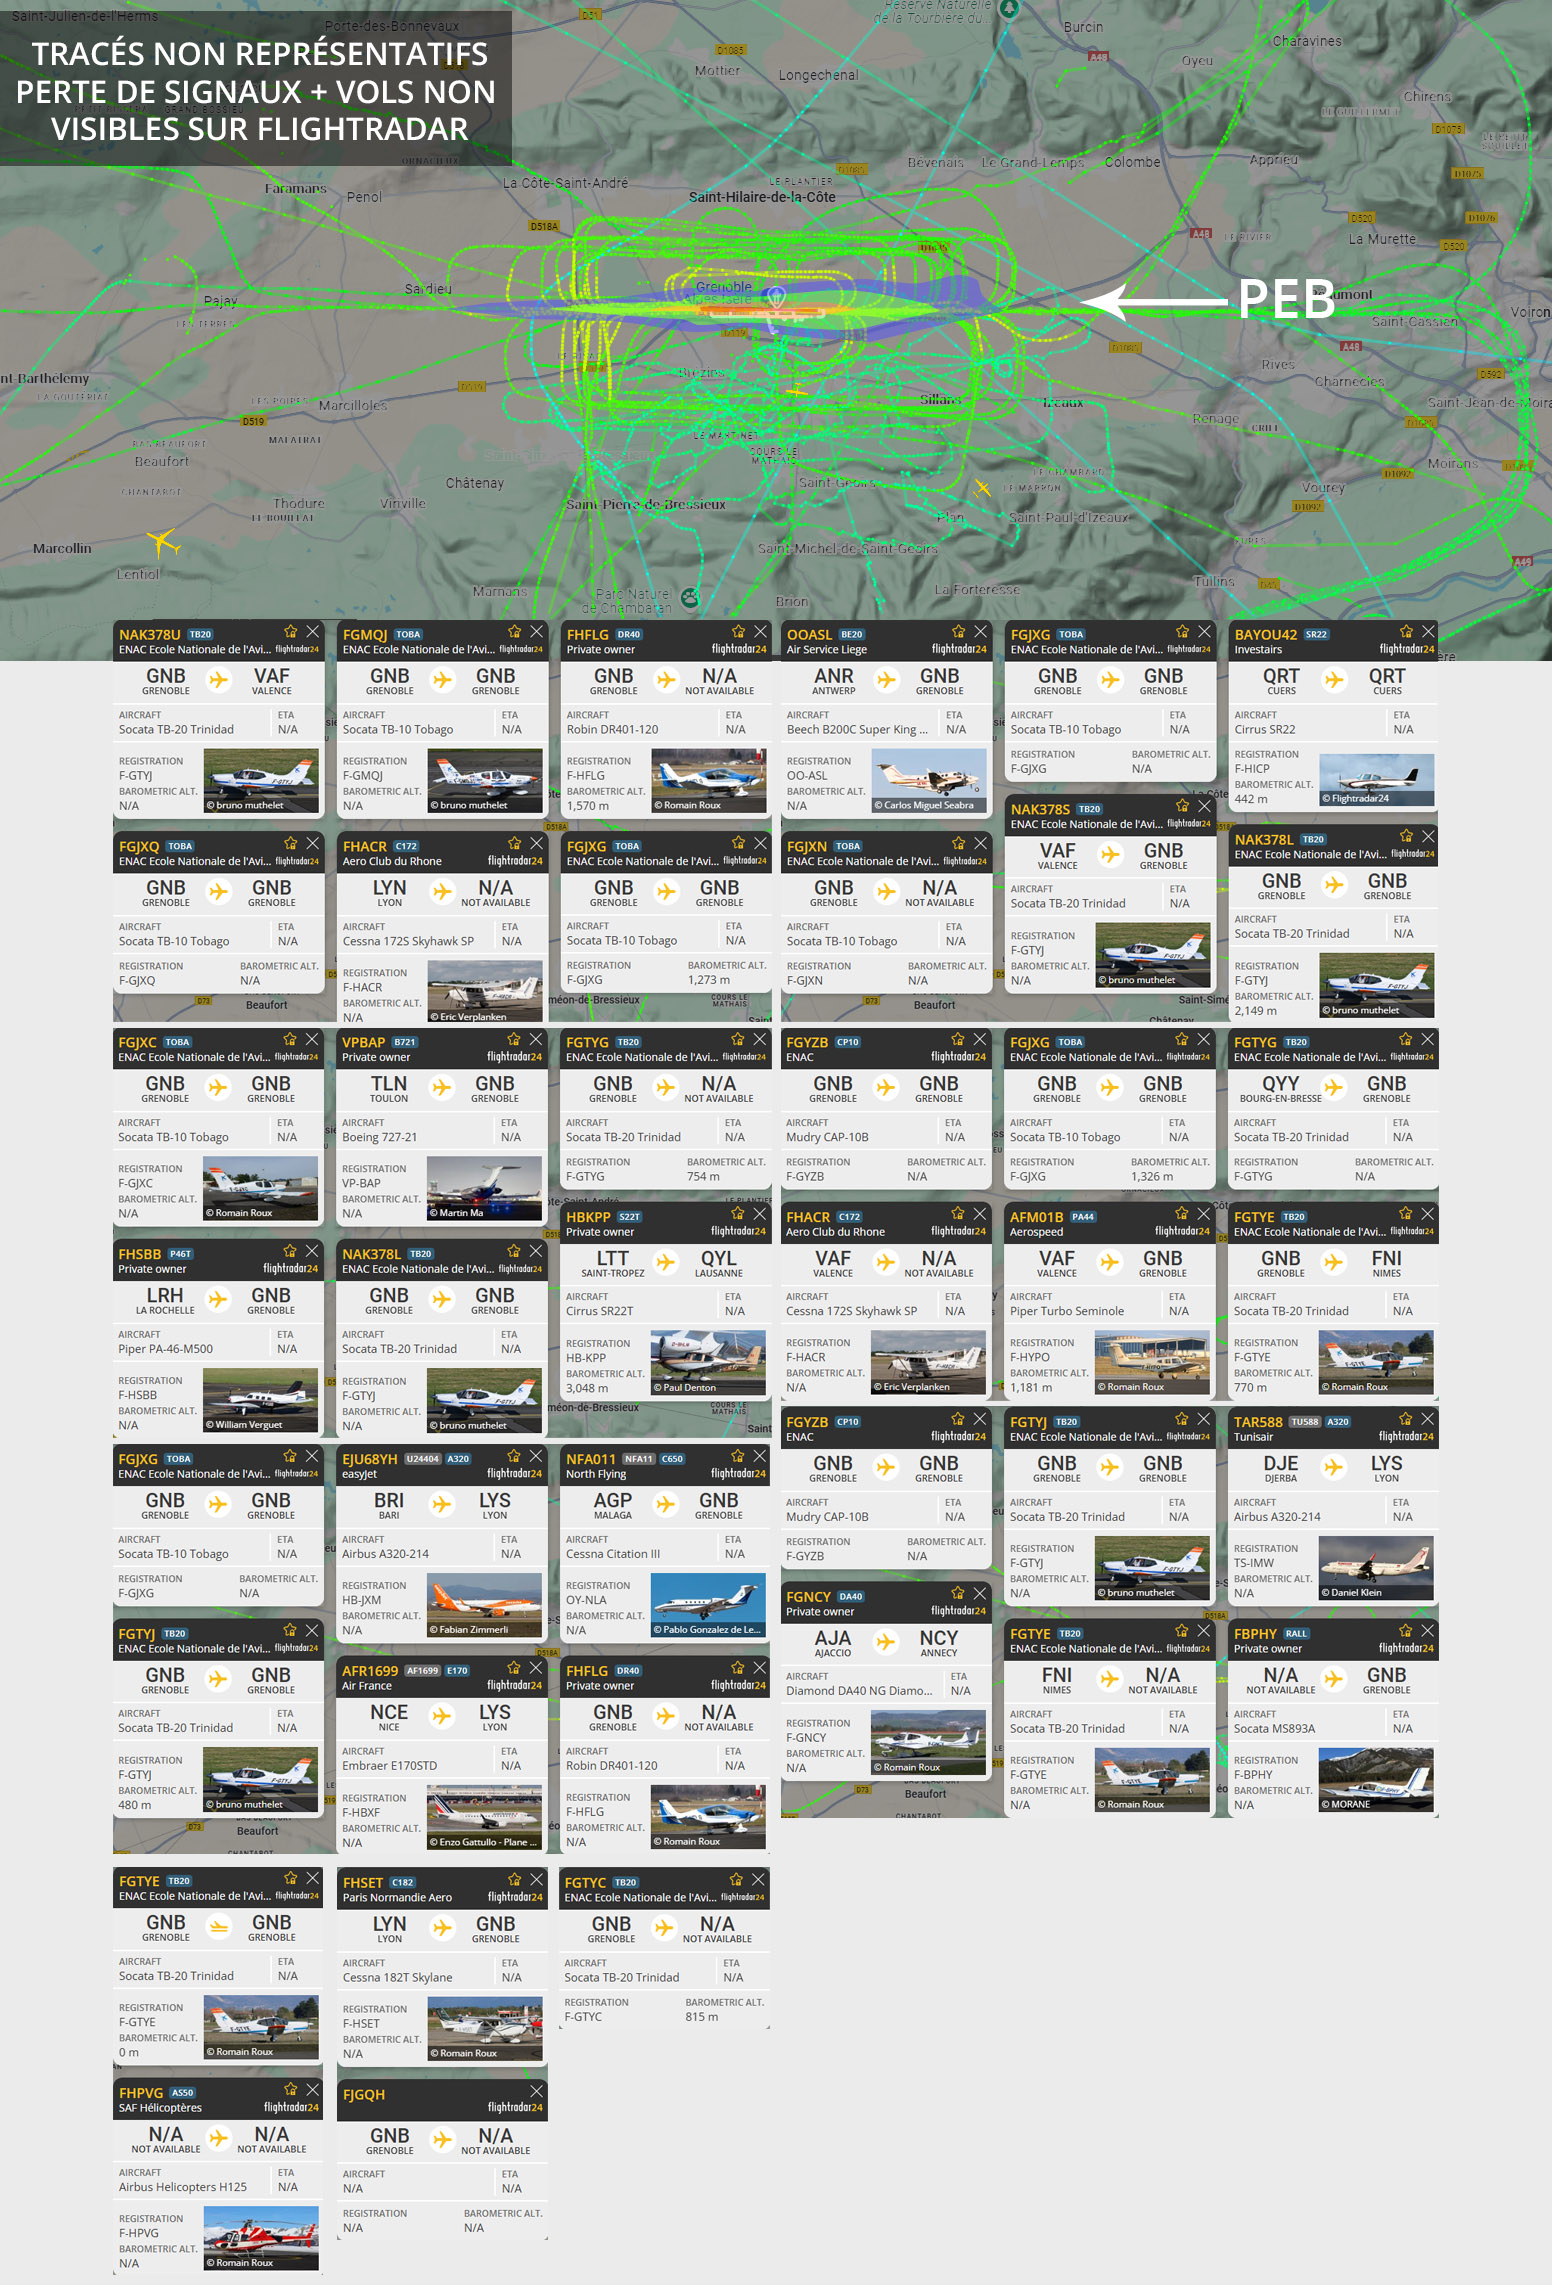Close the NAK378U flight card
The image size is (1552, 2285).
(x=313, y=632)
